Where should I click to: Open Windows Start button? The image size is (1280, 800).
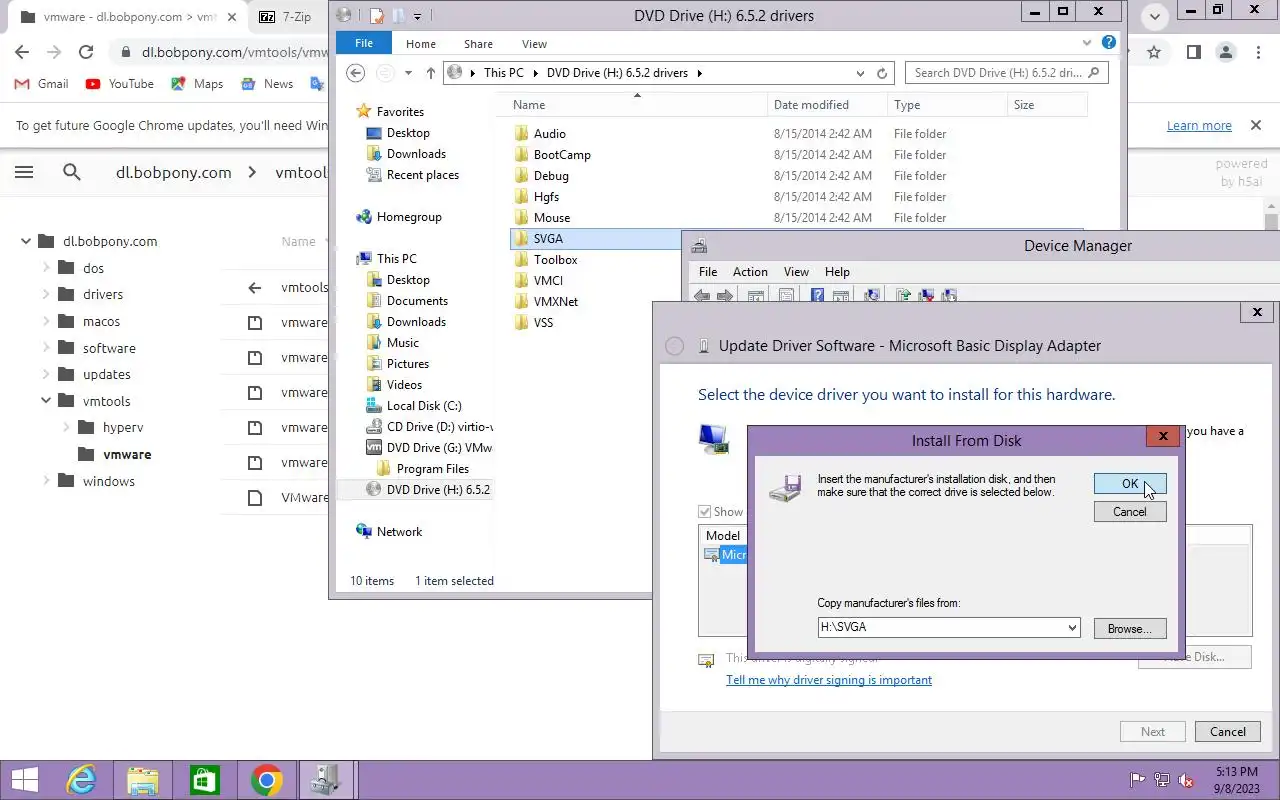[x=25, y=780]
